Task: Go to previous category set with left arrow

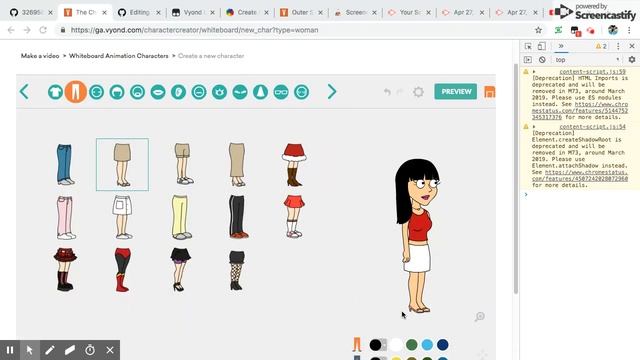Action: coord(24,91)
